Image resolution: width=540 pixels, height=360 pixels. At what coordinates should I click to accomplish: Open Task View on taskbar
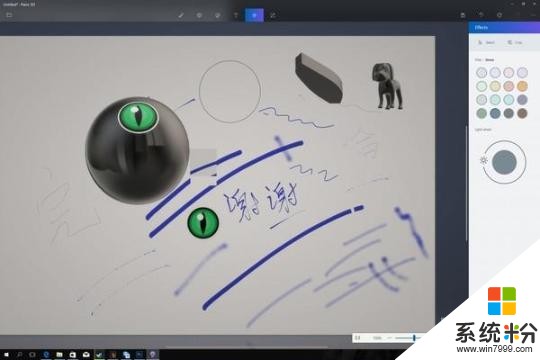click(x=32, y=354)
